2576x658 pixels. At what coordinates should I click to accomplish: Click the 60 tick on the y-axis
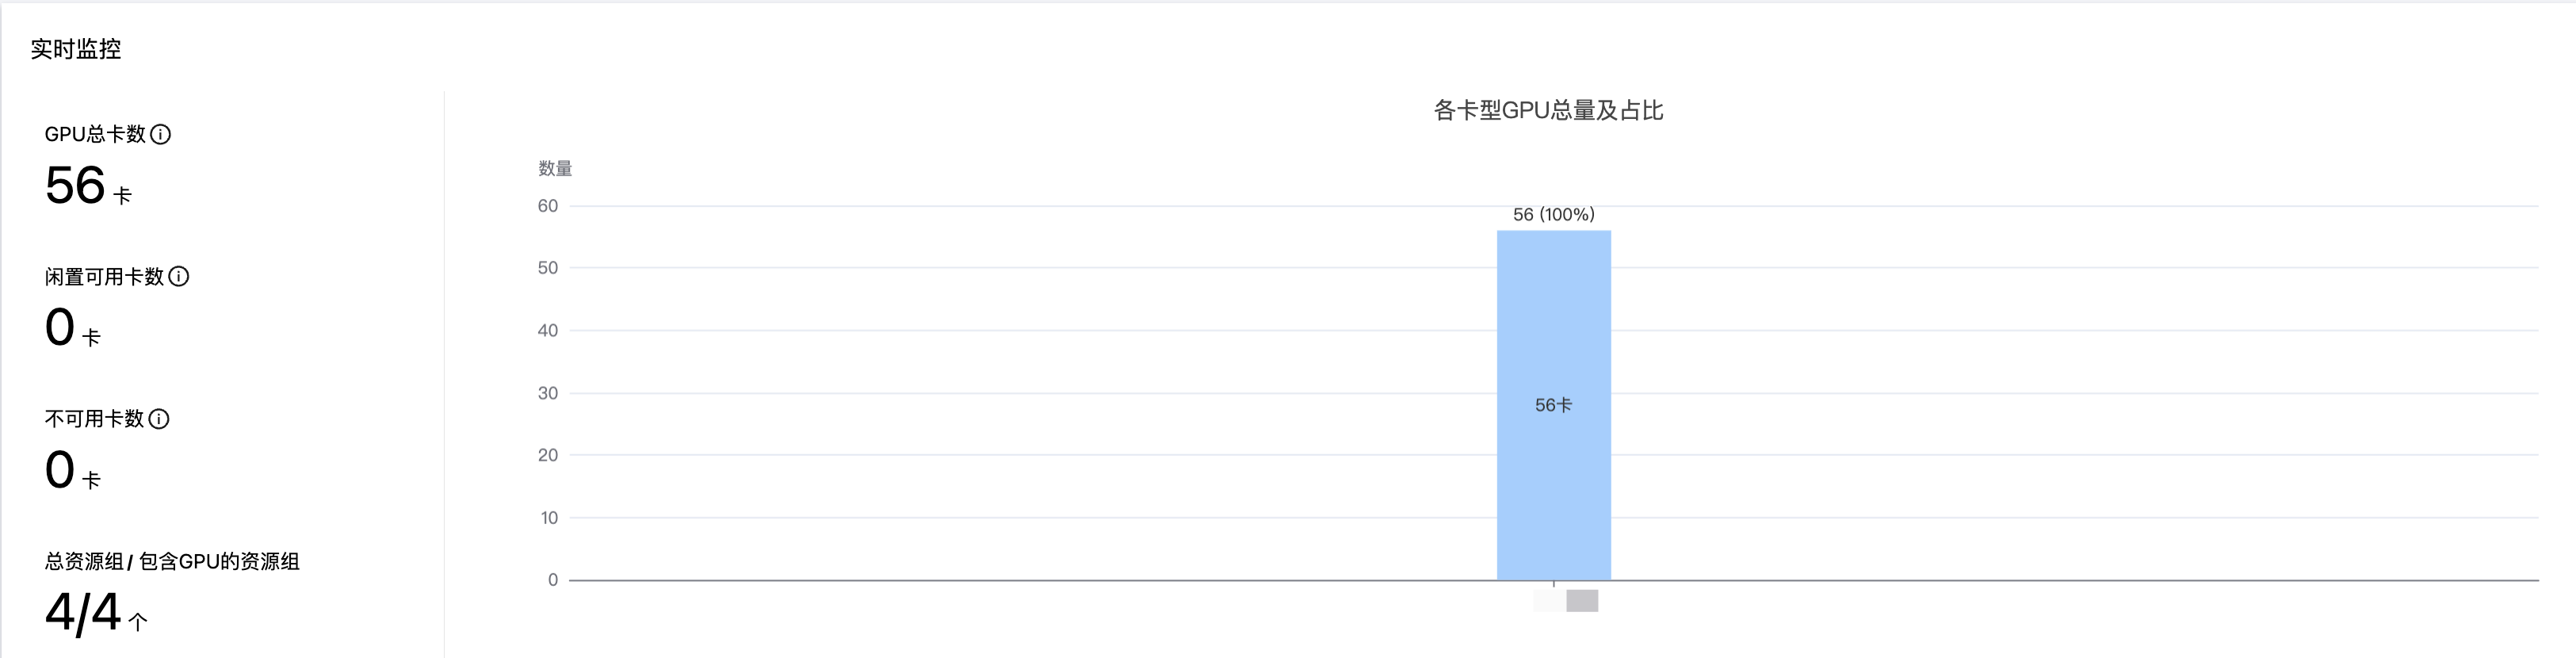click(x=548, y=206)
